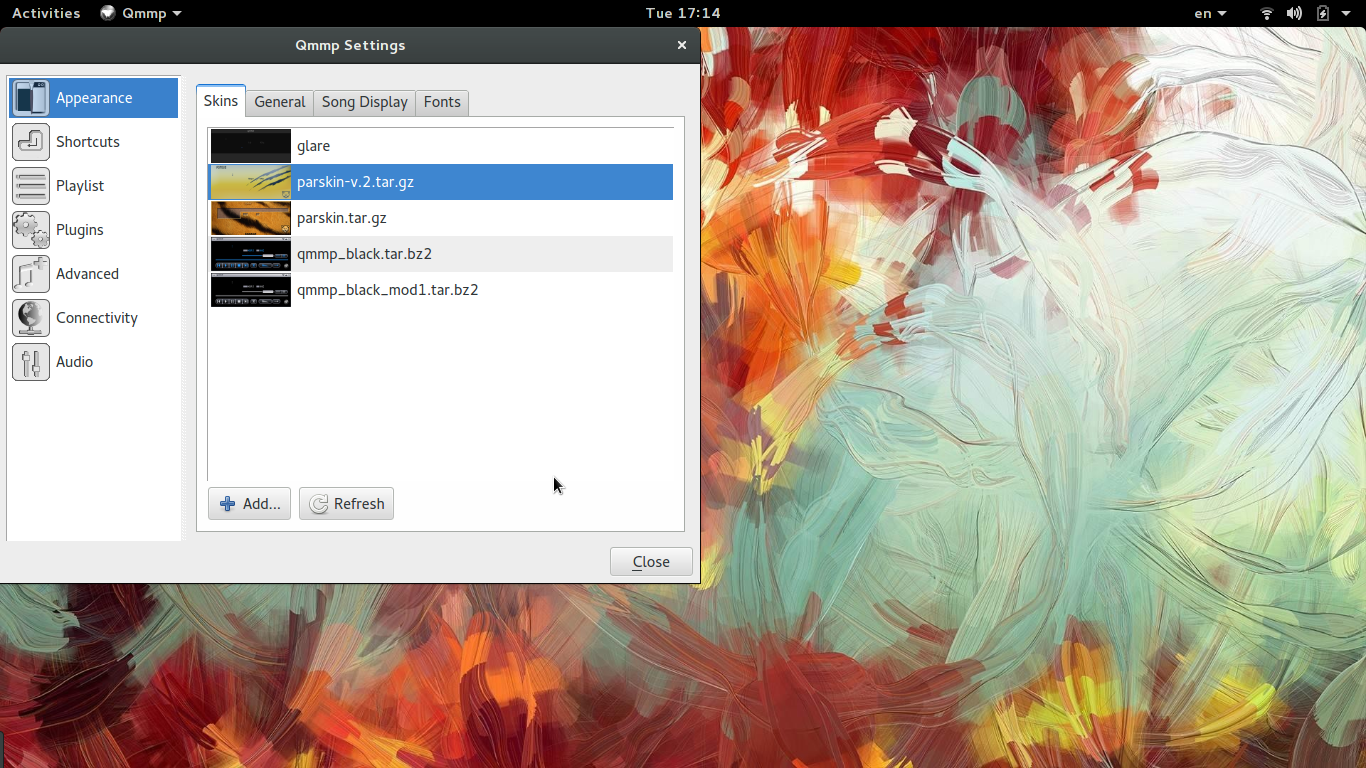Click the Connectivity label in the sidebar
This screenshot has height=768, width=1366.
point(97,318)
